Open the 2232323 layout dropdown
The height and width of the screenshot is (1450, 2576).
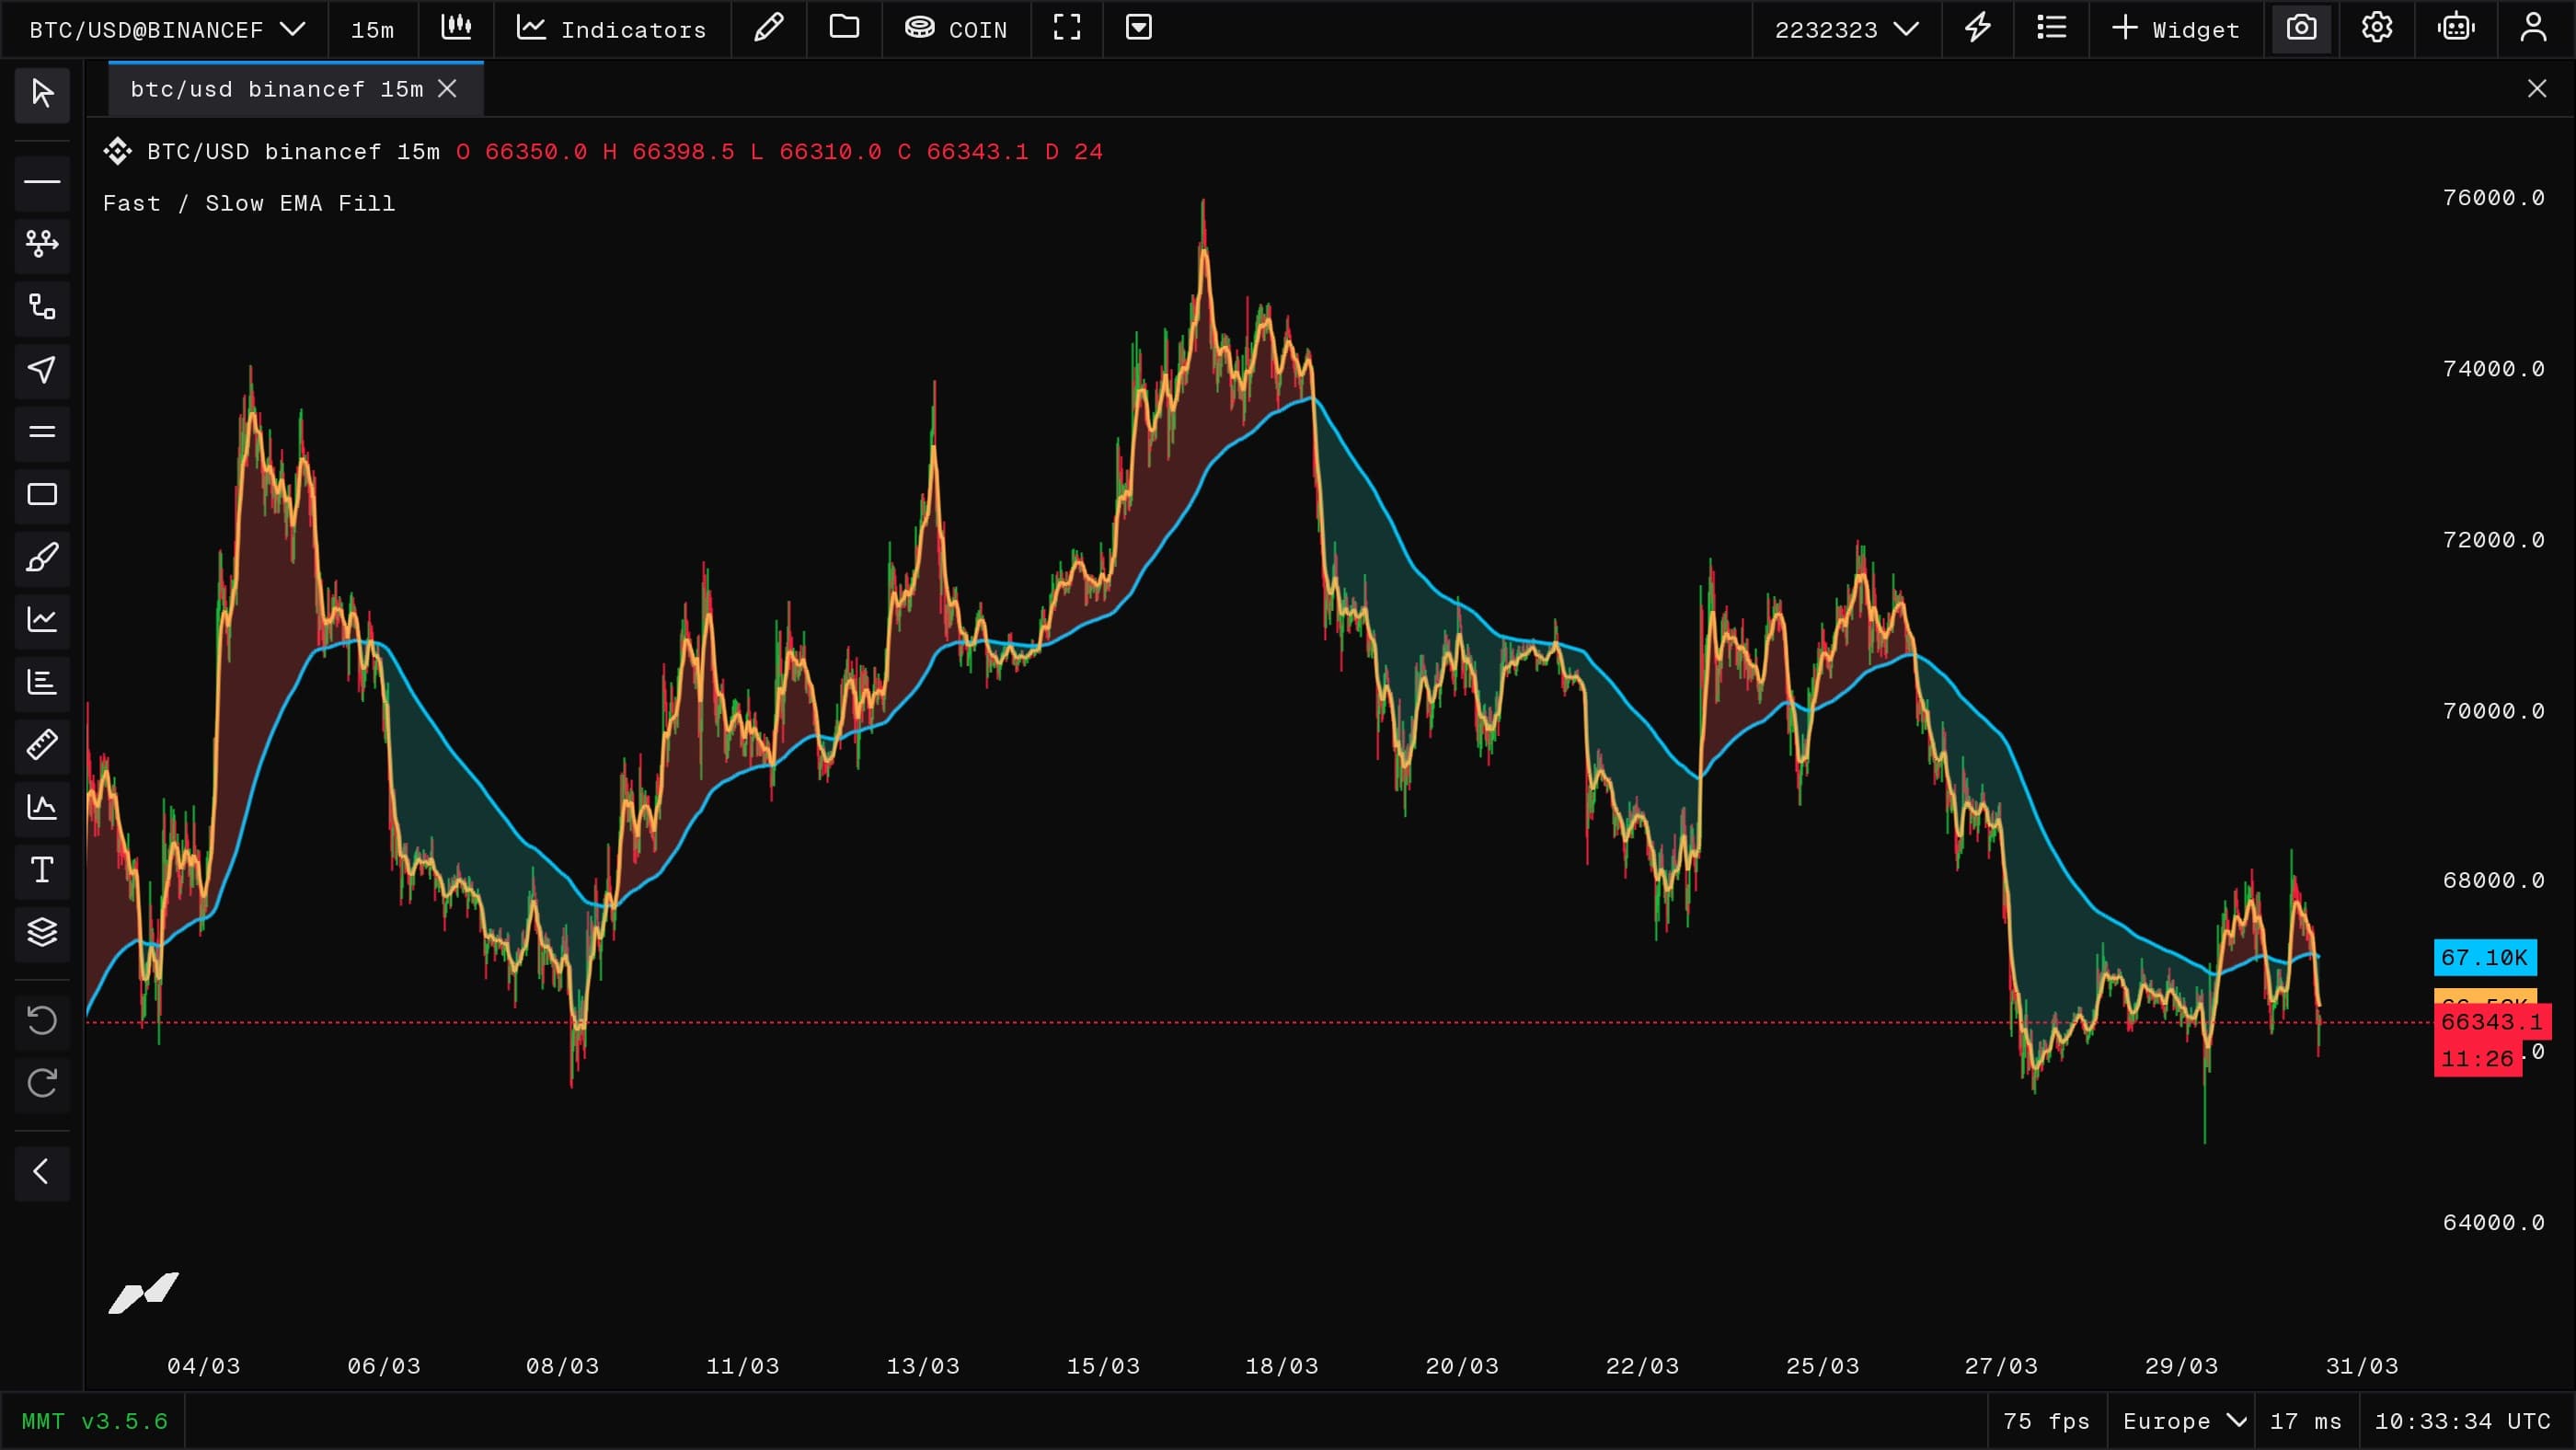click(x=1847, y=29)
